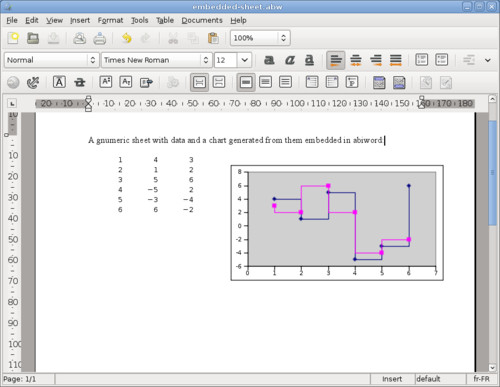500x387 pixels.
Task: Click the hyperlink globe icon
Action: click(x=13, y=82)
